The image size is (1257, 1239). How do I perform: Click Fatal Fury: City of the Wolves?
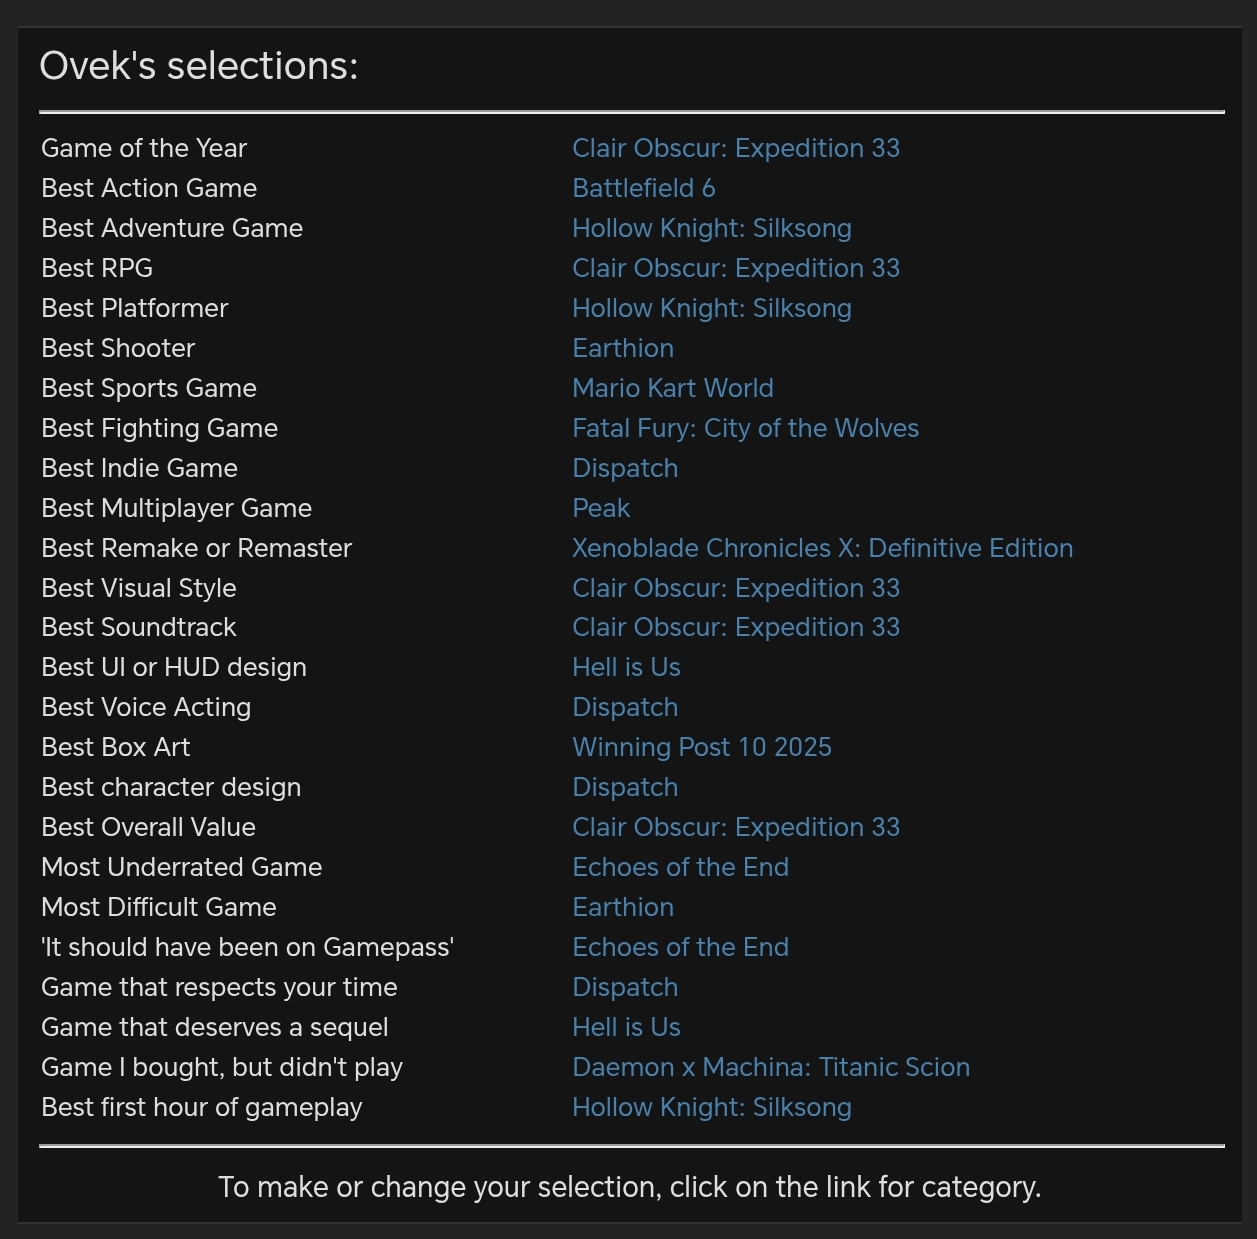(x=745, y=428)
